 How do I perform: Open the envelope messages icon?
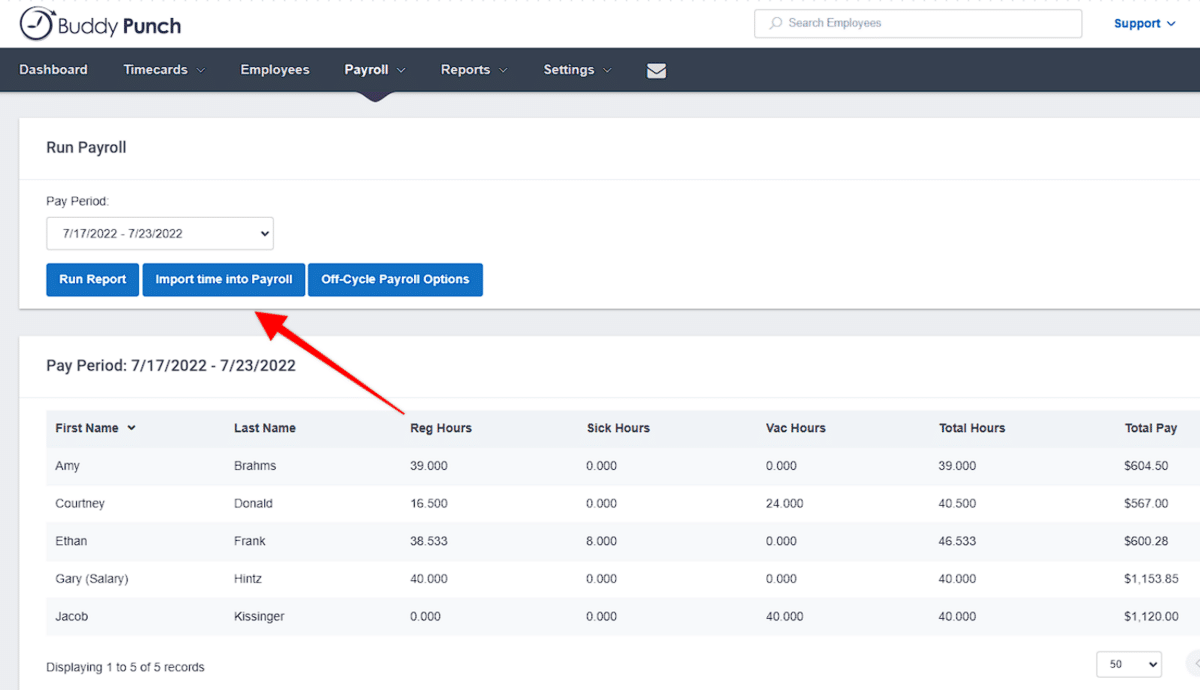click(x=656, y=70)
